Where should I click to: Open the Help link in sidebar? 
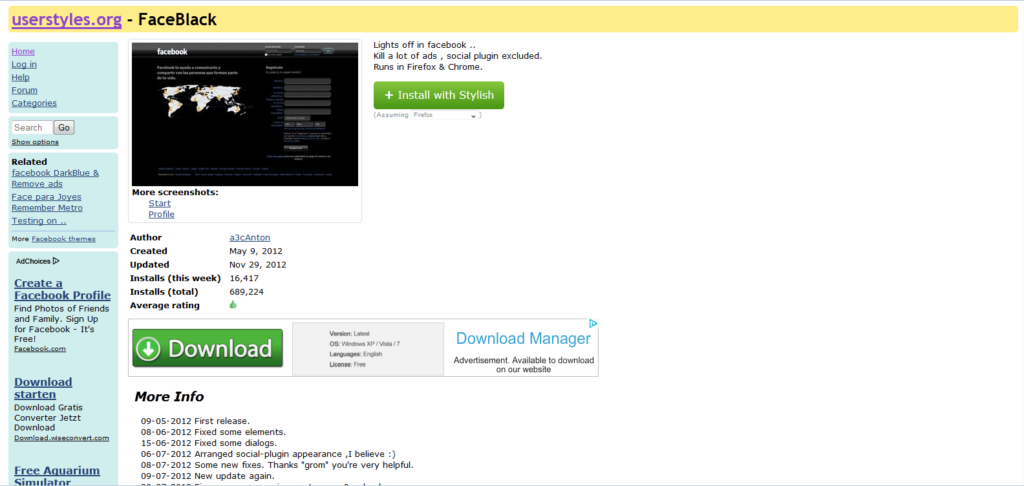point(20,77)
